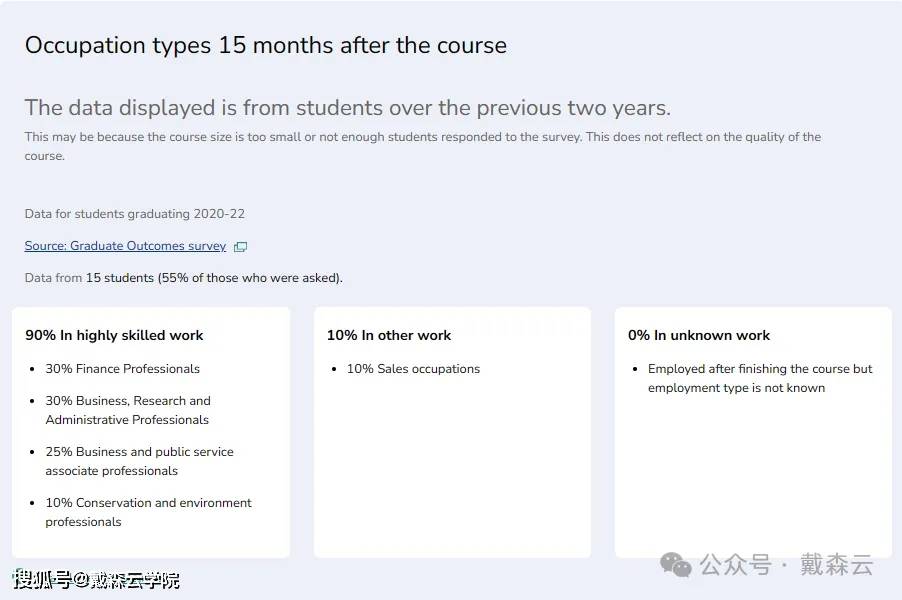
Task: Click the 'data displayed is from students' subtitle
Action: click(x=347, y=108)
